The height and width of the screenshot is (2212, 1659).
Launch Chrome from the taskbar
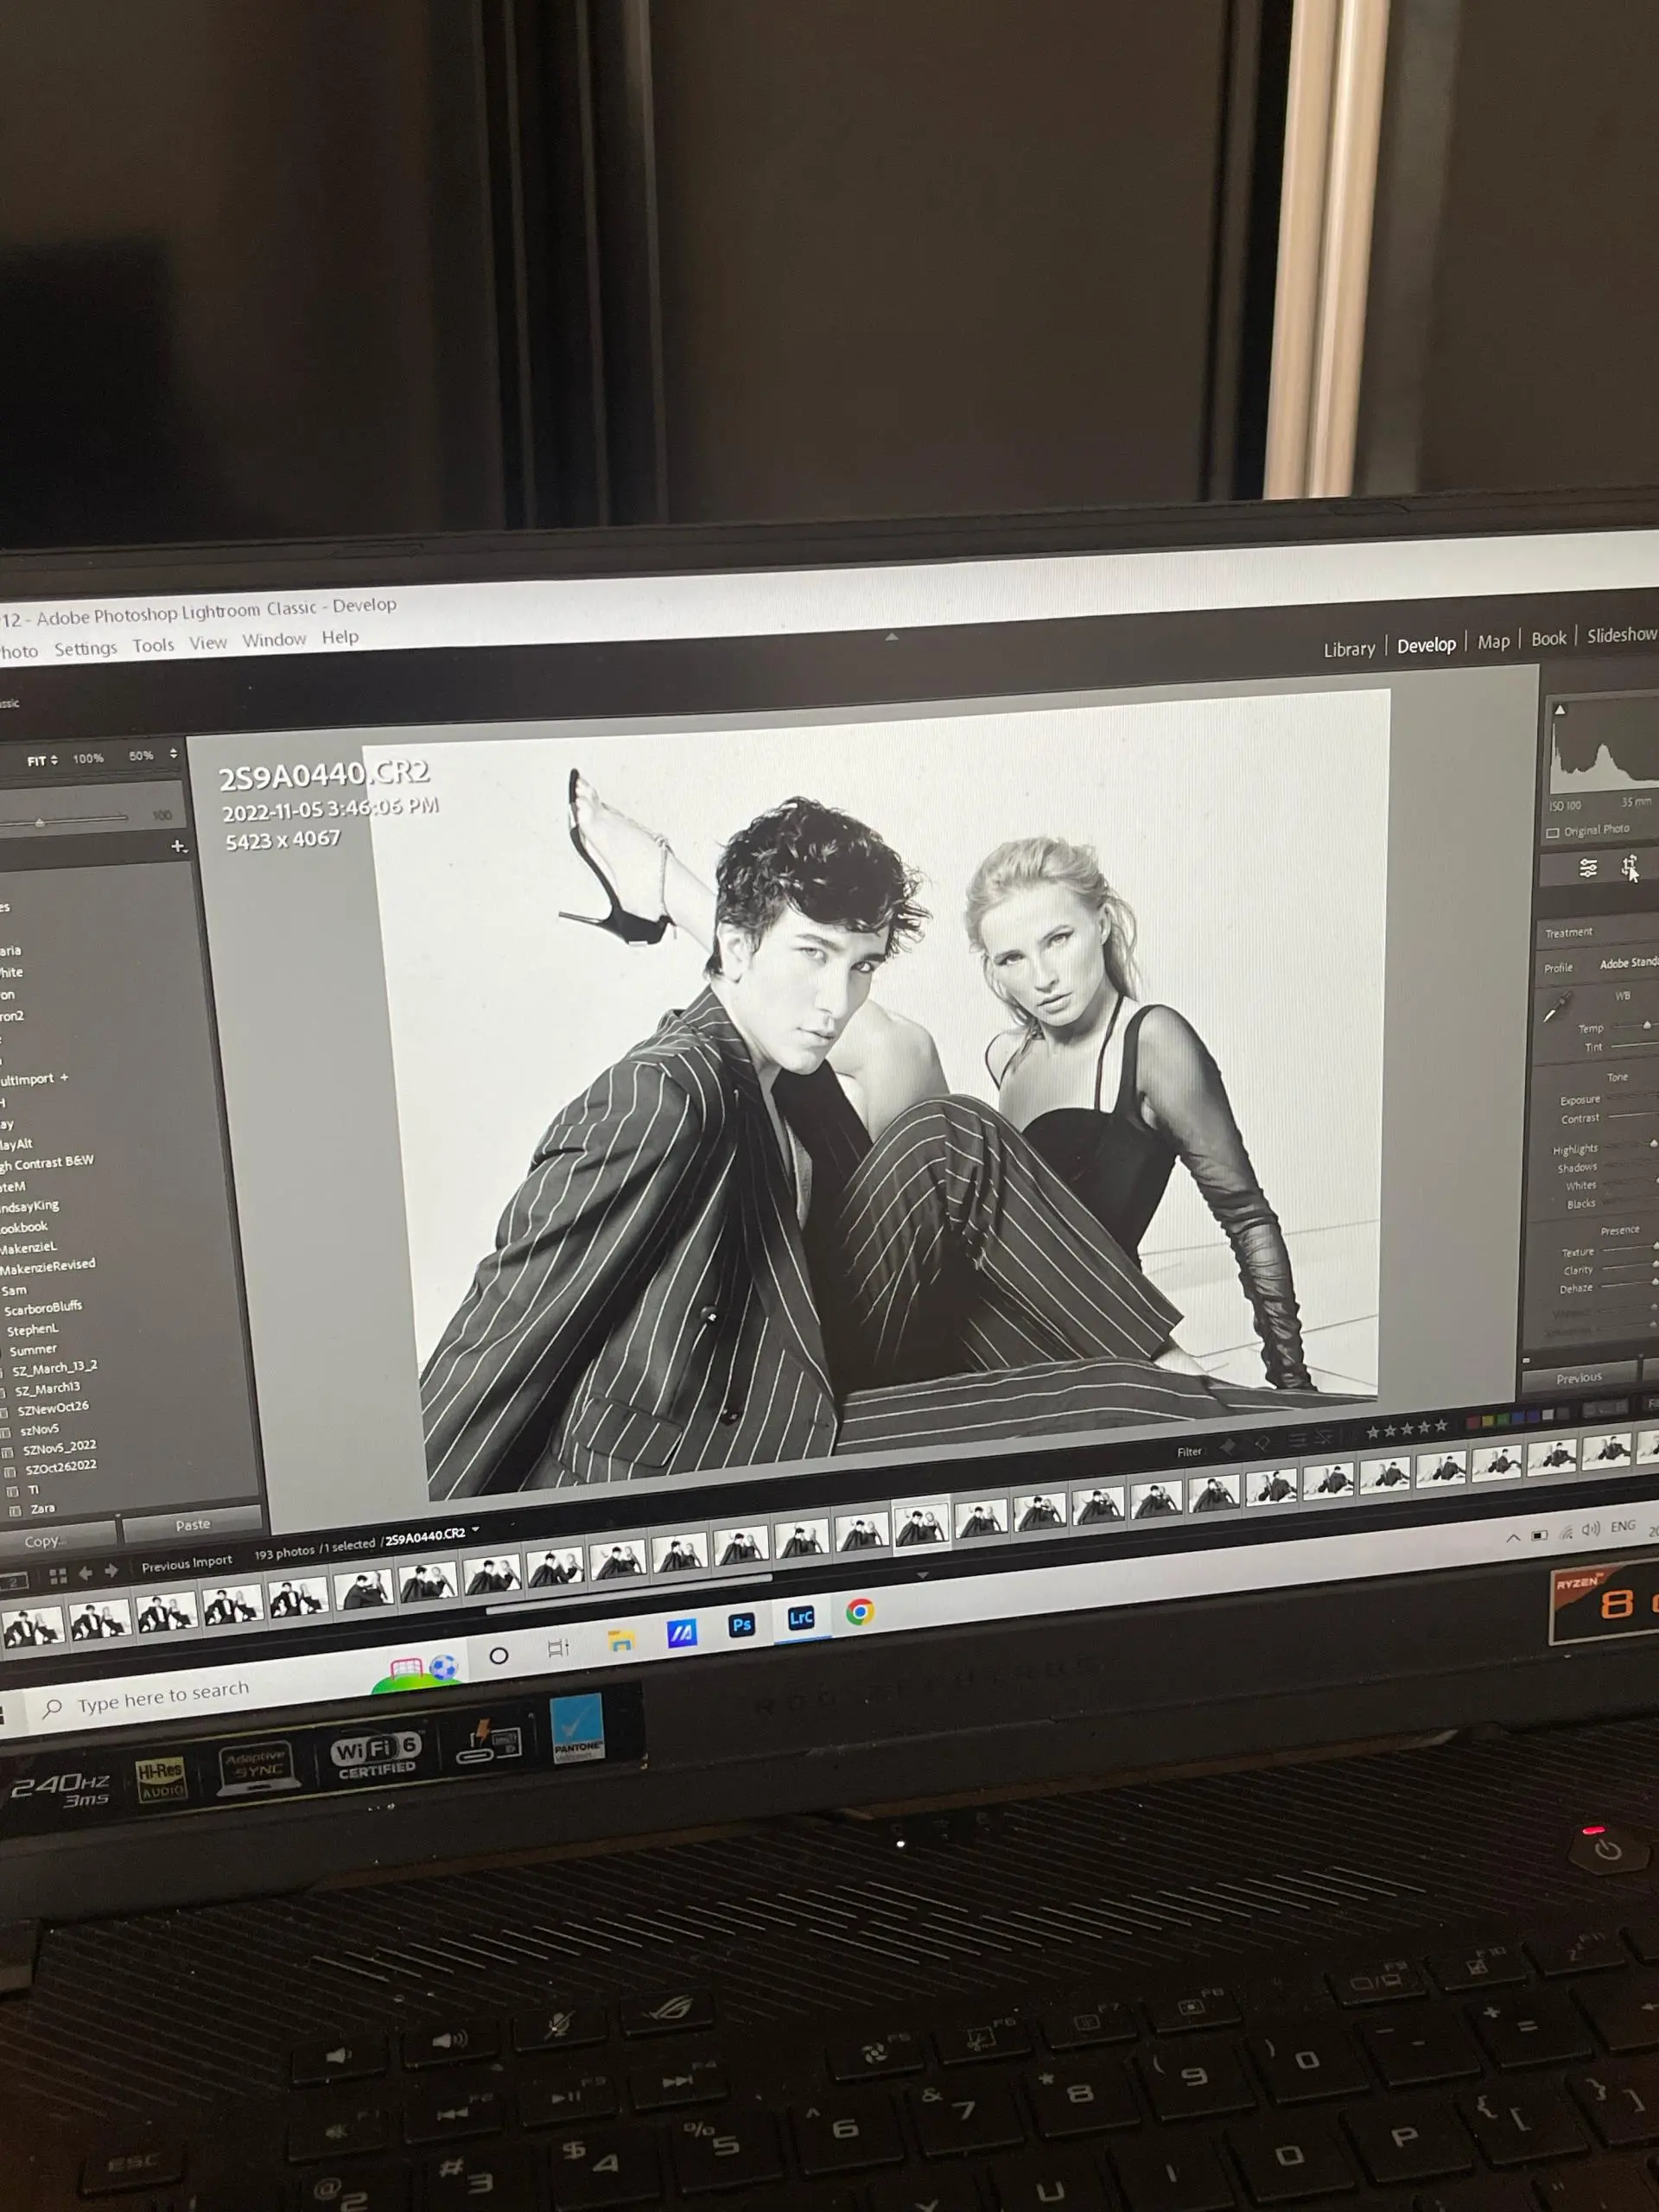pos(860,1612)
